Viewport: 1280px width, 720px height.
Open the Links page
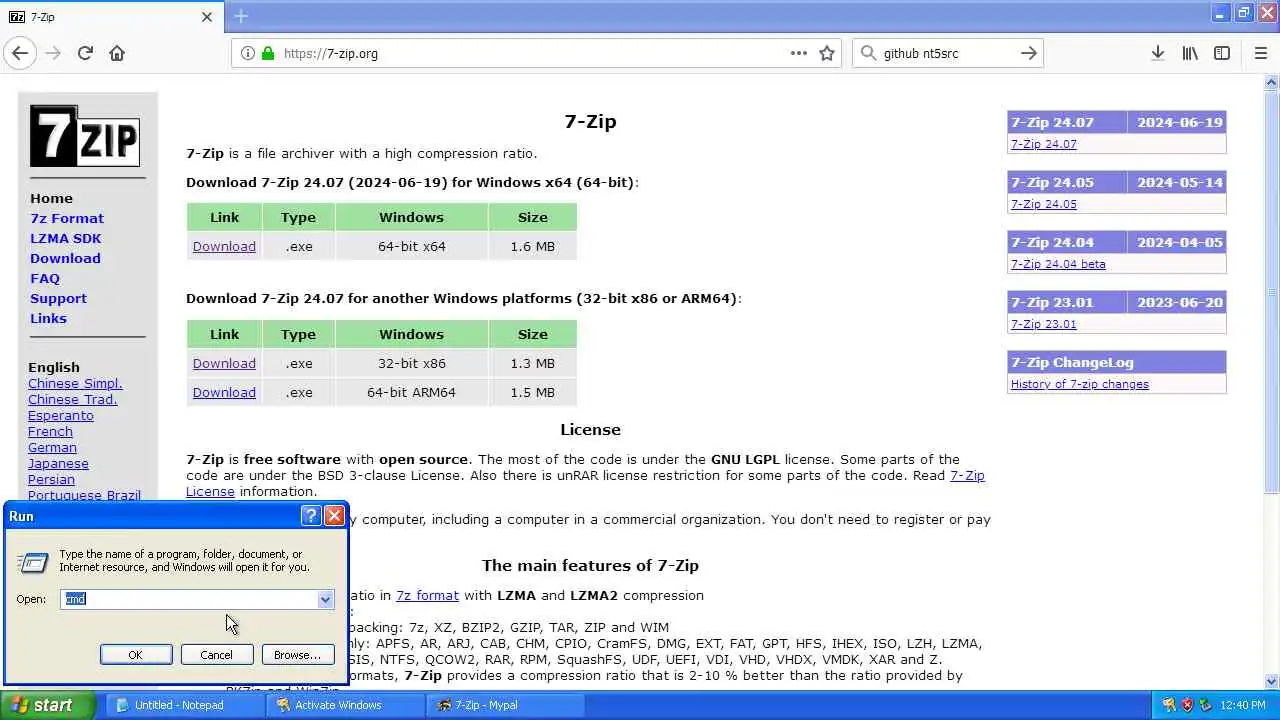48,318
